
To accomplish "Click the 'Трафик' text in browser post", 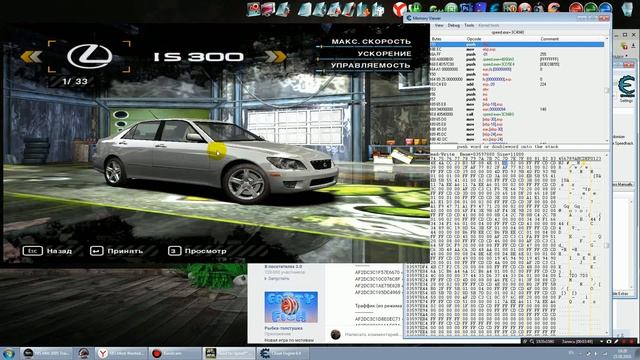I will [x=364, y=305].
